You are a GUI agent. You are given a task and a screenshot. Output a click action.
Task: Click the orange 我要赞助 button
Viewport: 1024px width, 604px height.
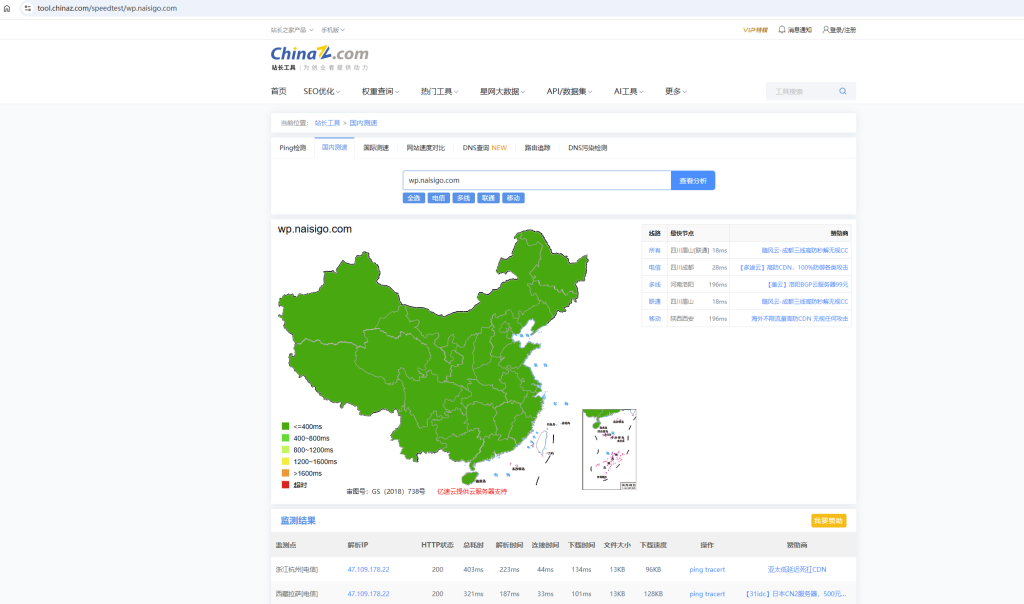[828, 520]
